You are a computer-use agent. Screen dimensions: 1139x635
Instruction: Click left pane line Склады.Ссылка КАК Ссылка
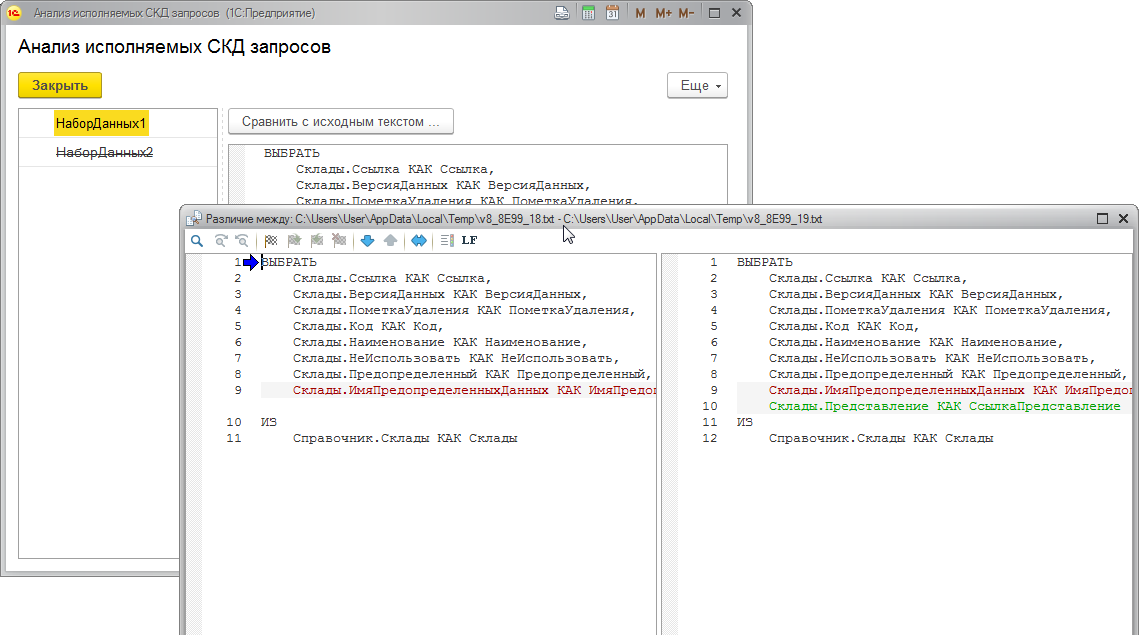392,278
